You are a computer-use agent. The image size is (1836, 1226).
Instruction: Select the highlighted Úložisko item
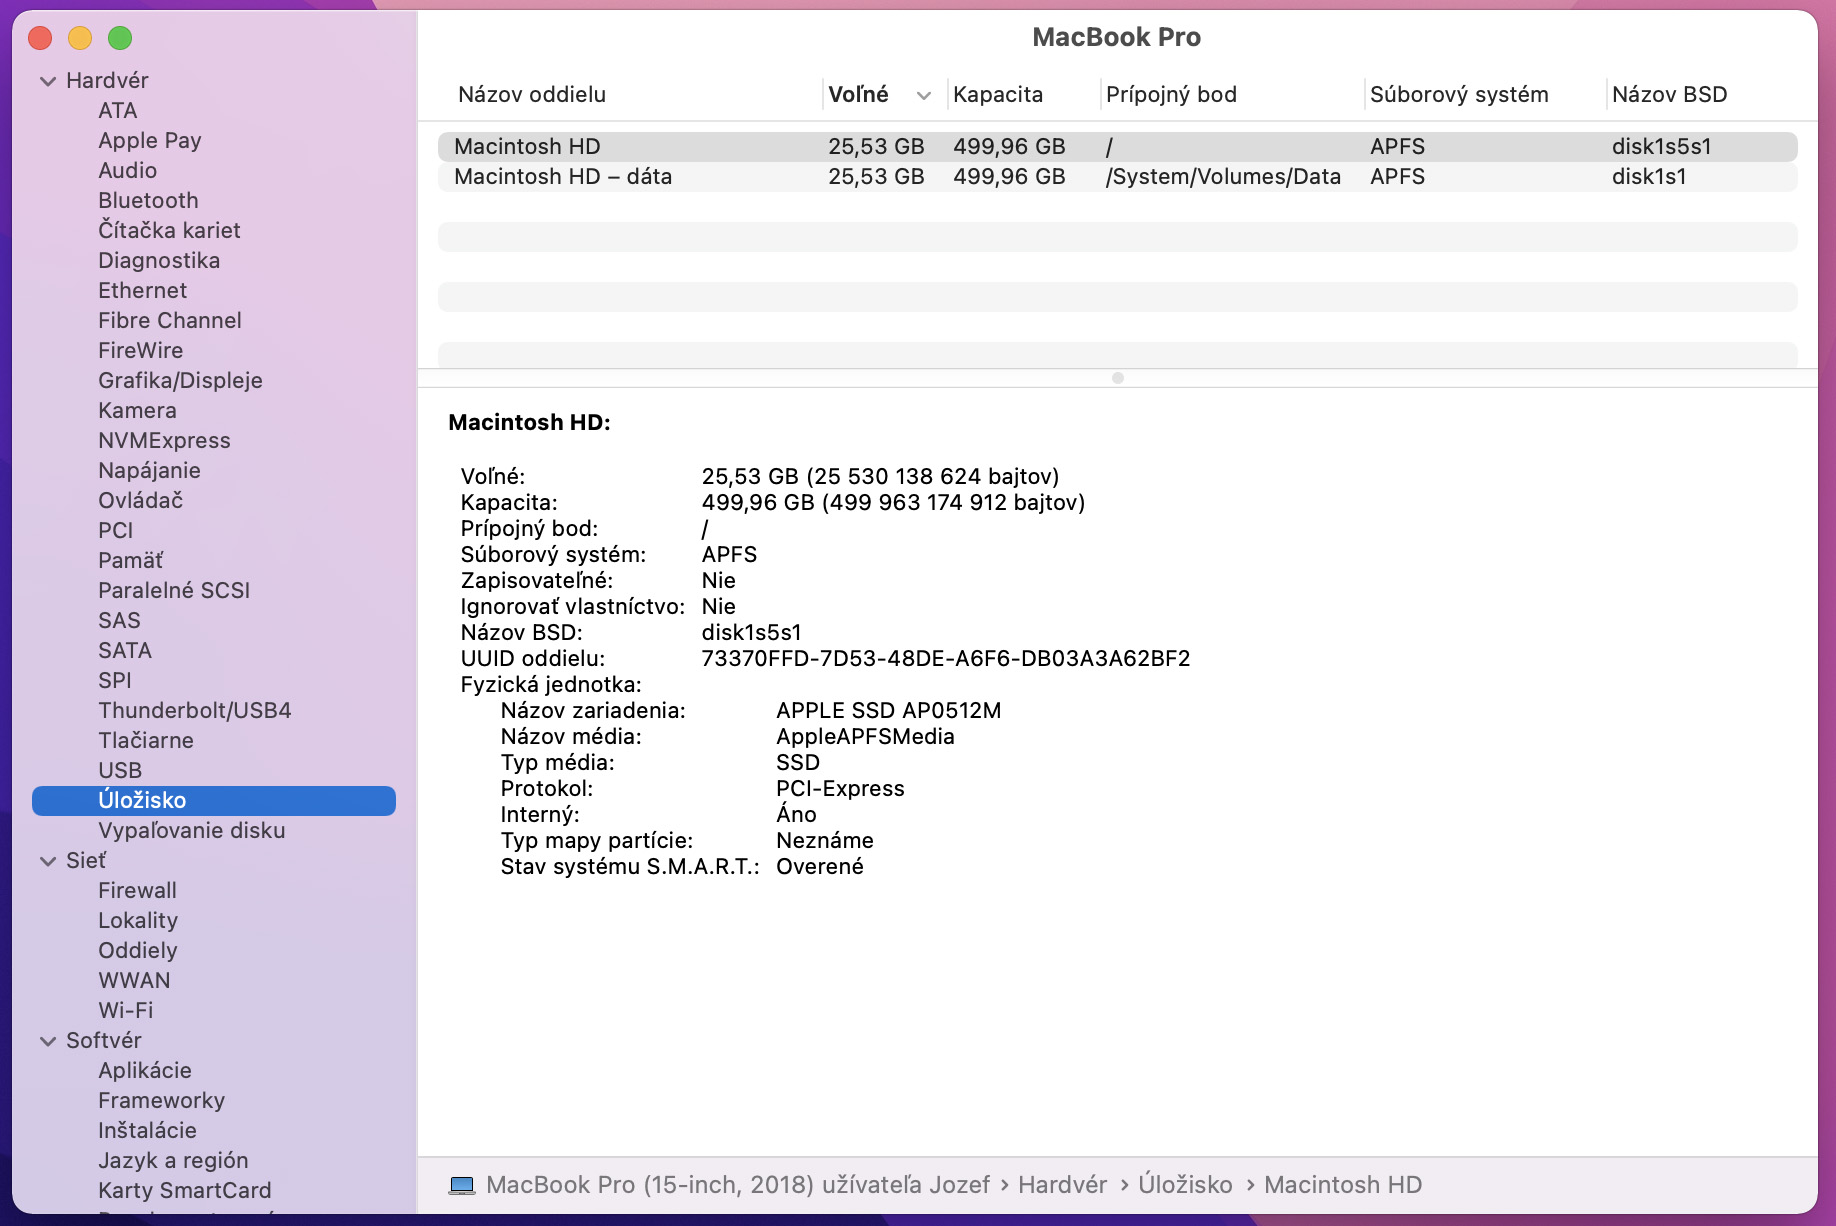214,801
